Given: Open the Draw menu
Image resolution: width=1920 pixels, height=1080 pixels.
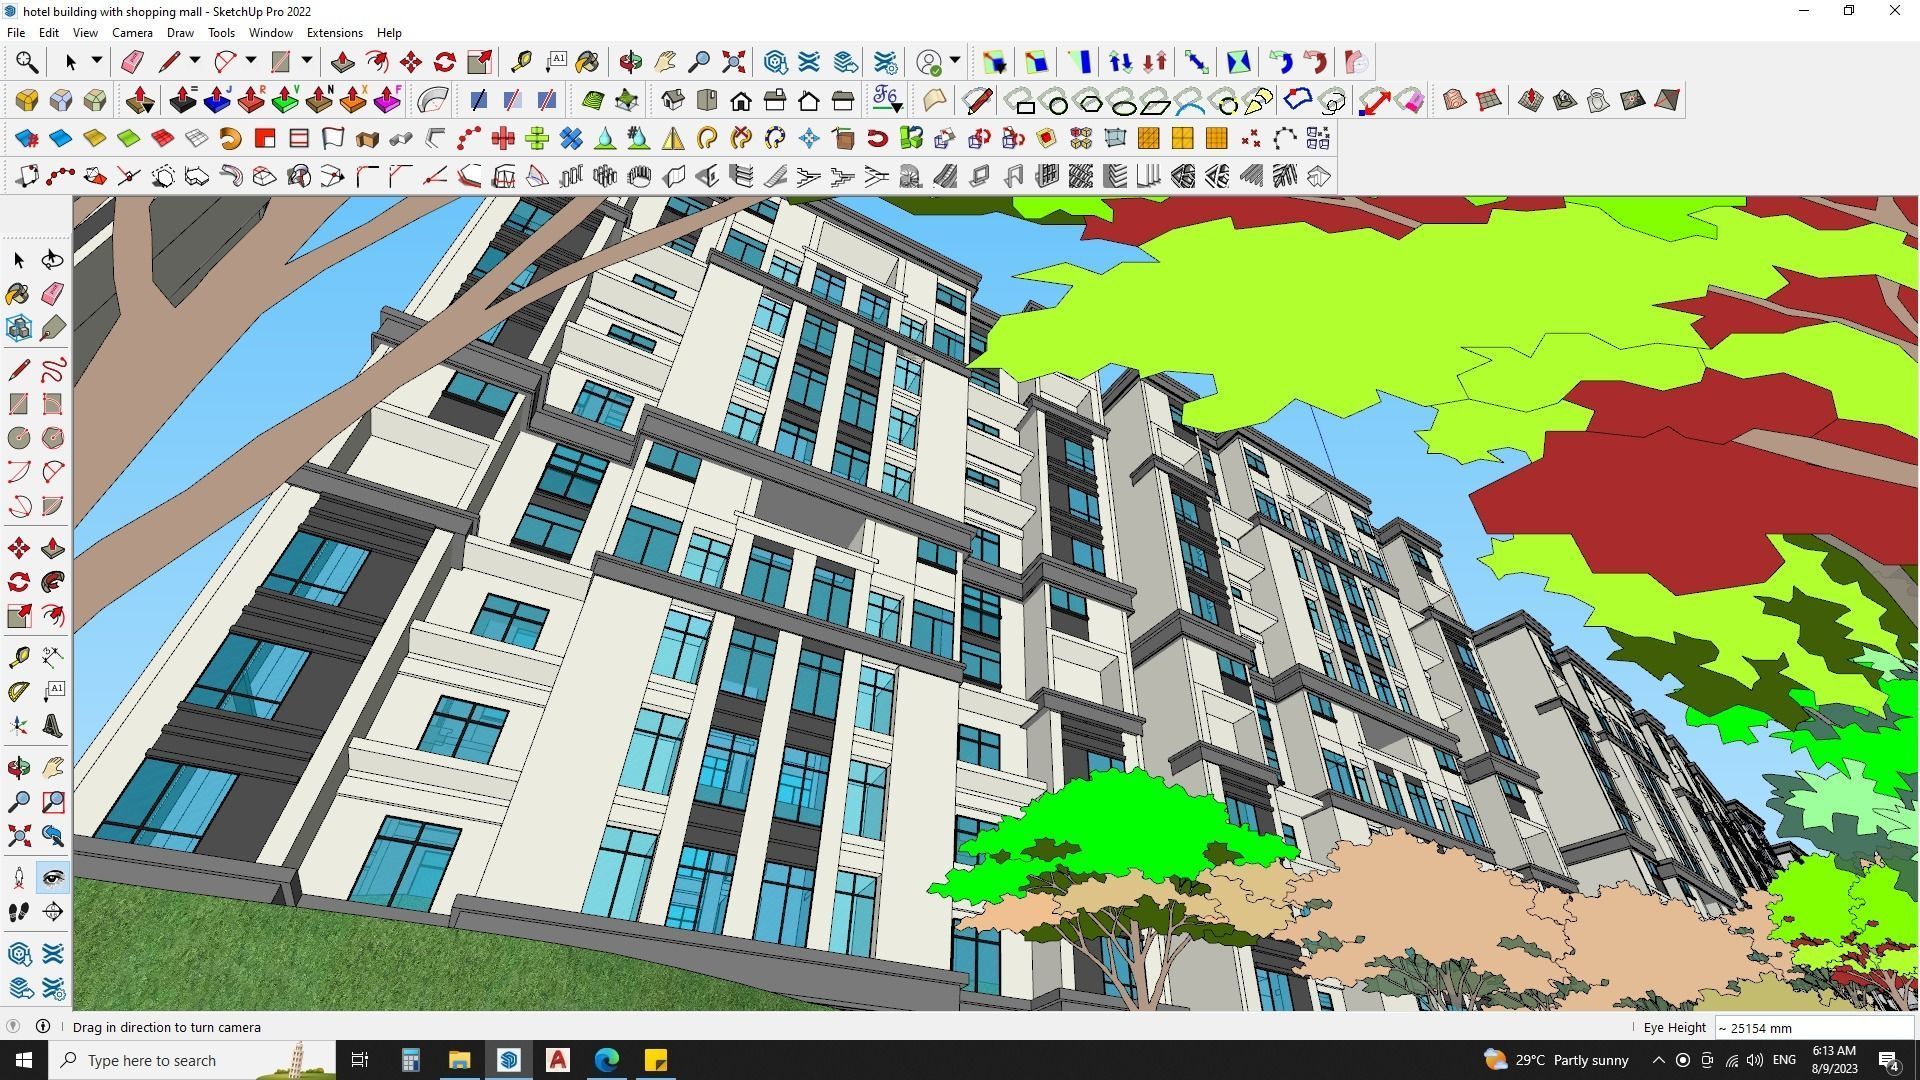Looking at the screenshot, I should (x=180, y=33).
